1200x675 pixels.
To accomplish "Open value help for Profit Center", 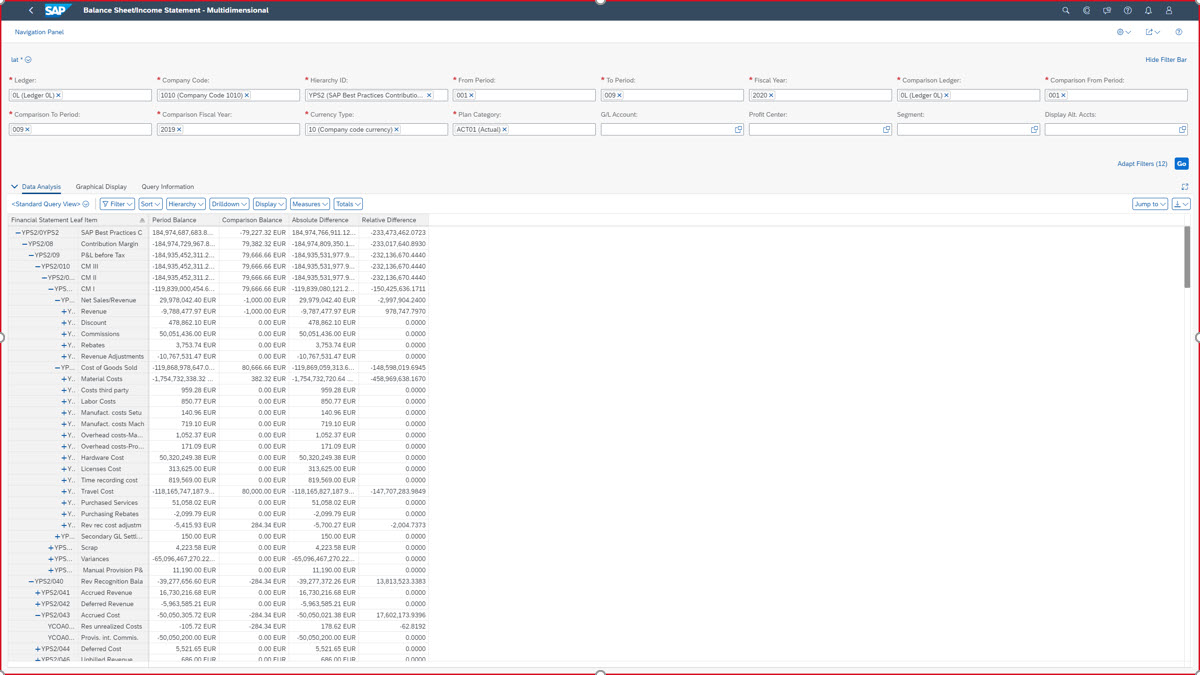I will [x=886, y=129].
